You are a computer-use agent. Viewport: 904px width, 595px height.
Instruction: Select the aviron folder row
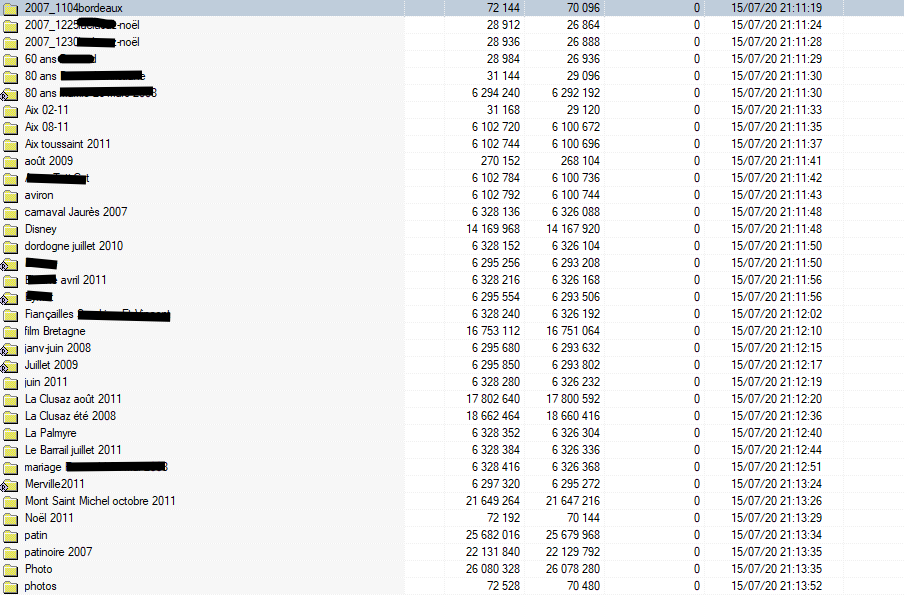click(x=39, y=195)
